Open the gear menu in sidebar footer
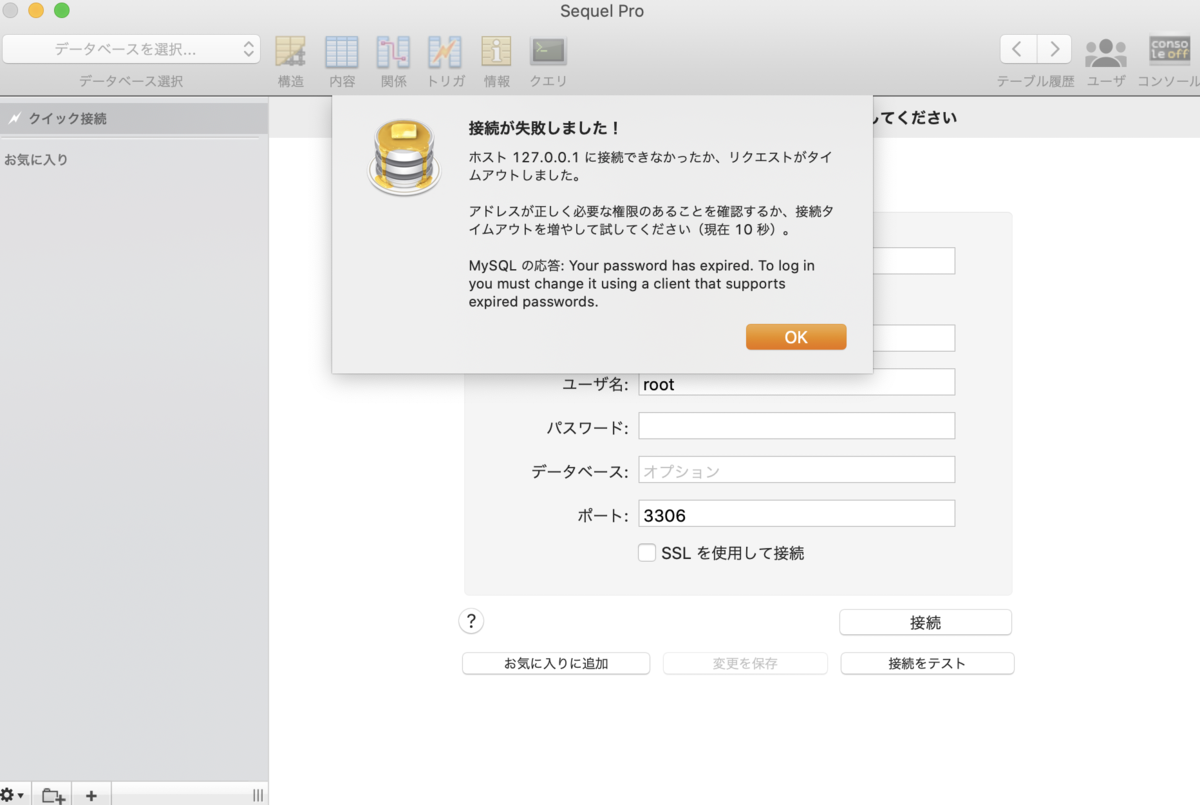1200x805 pixels. pos(12,795)
